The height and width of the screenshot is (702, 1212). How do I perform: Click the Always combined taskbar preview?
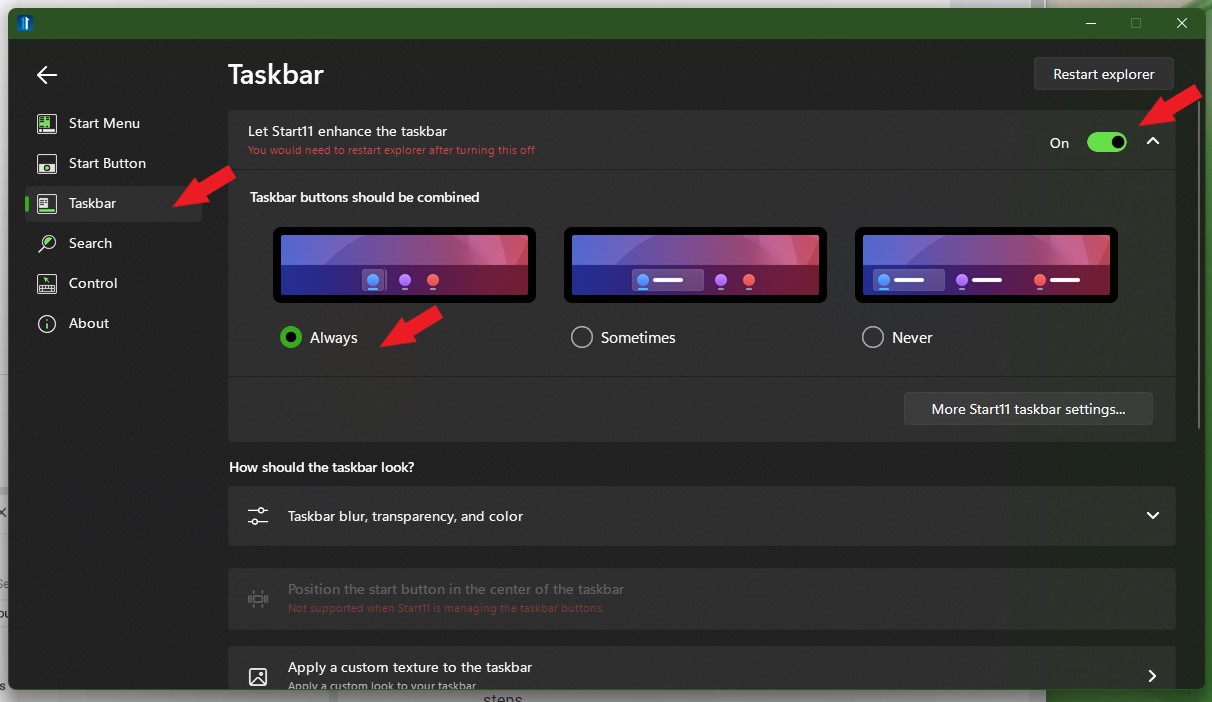[x=404, y=265]
